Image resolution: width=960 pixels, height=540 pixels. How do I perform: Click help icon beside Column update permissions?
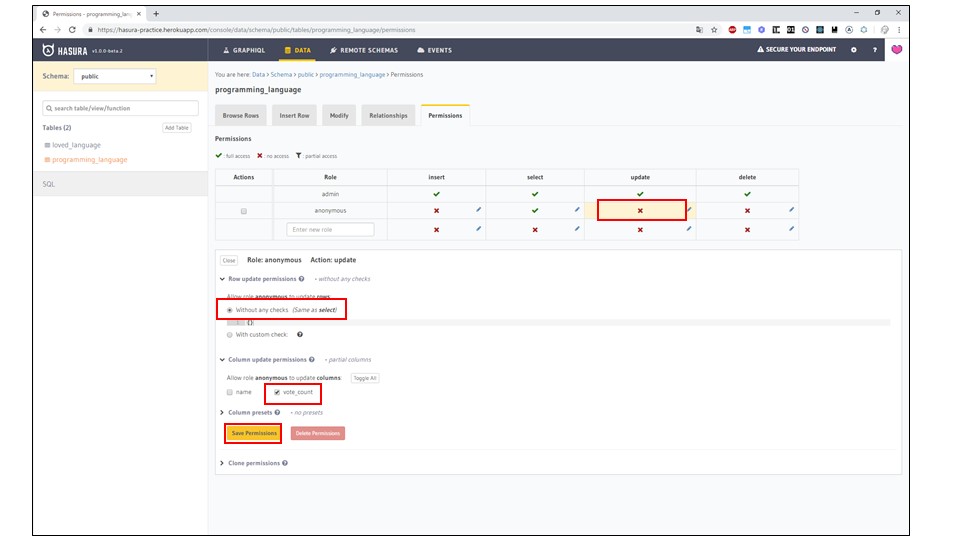(x=312, y=359)
